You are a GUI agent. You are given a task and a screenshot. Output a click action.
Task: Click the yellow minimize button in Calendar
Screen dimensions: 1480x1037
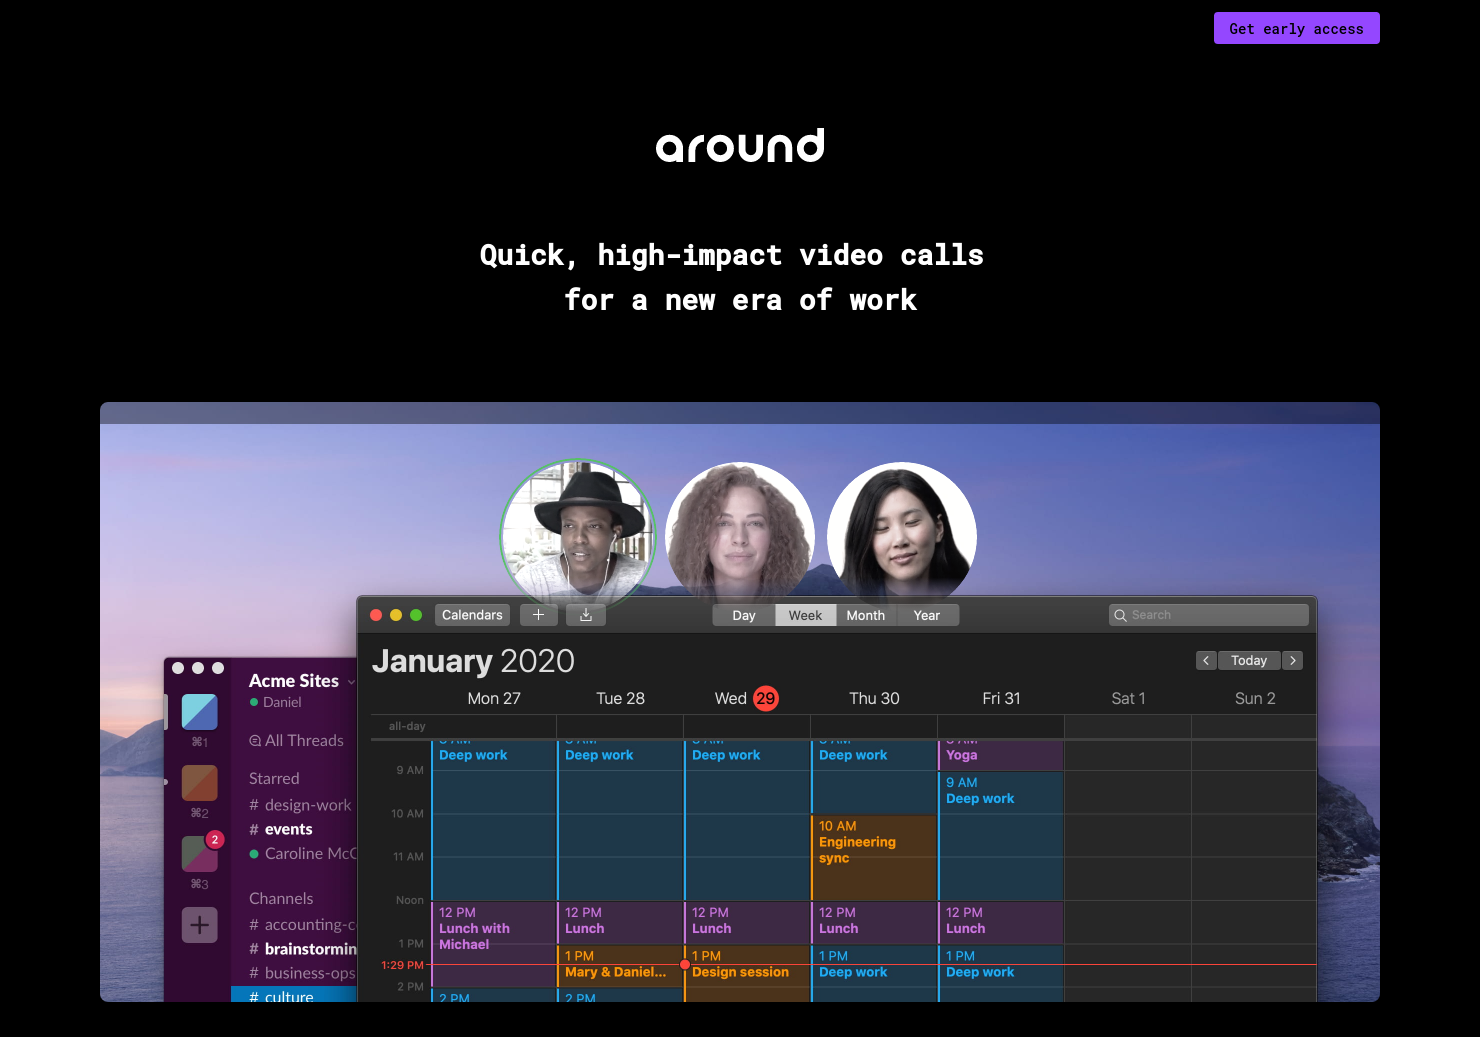(396, 615)
